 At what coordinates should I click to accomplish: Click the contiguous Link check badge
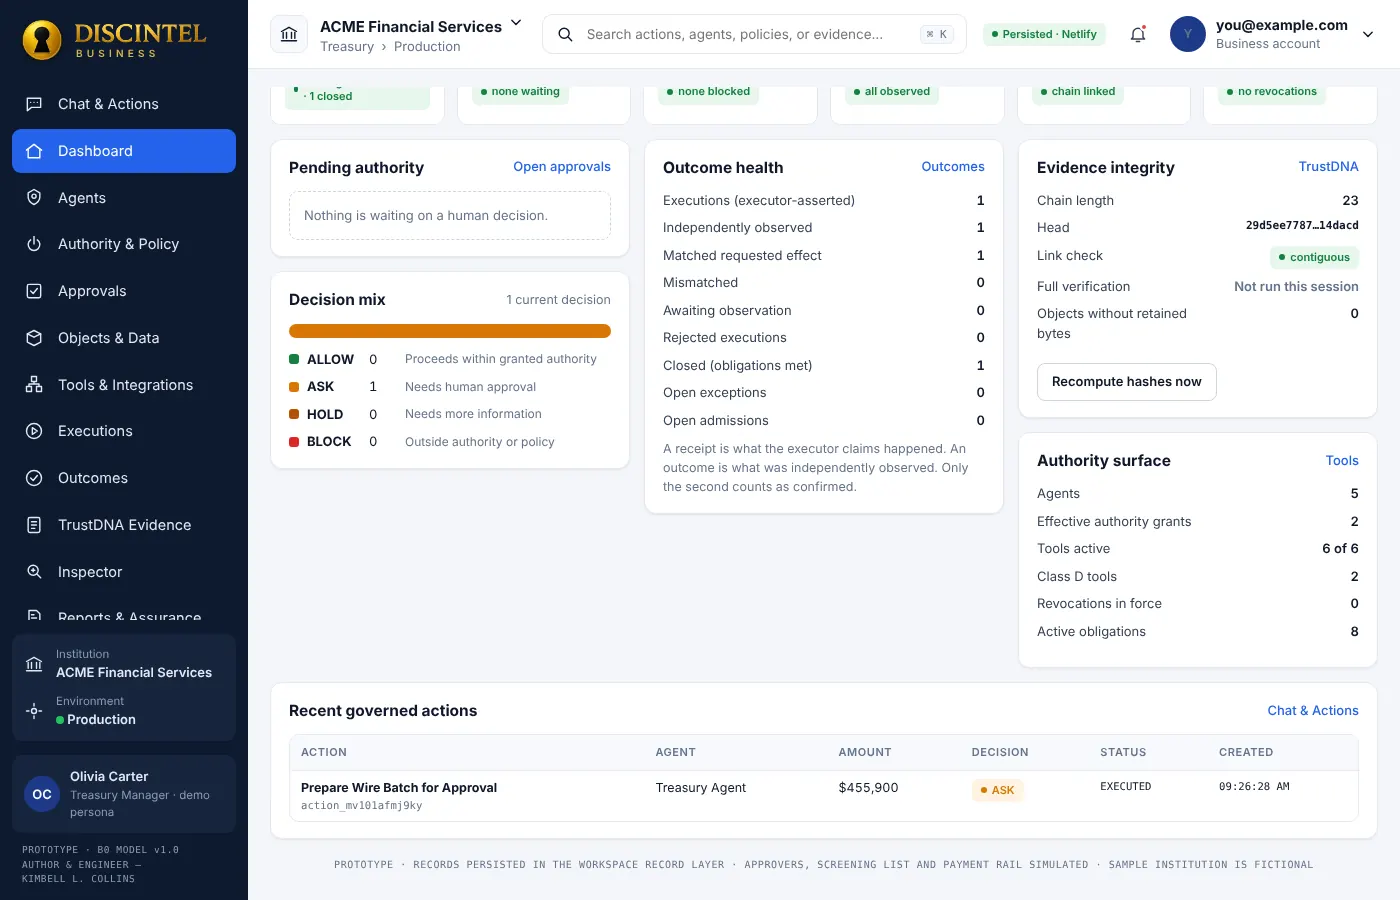[1314, 257]
